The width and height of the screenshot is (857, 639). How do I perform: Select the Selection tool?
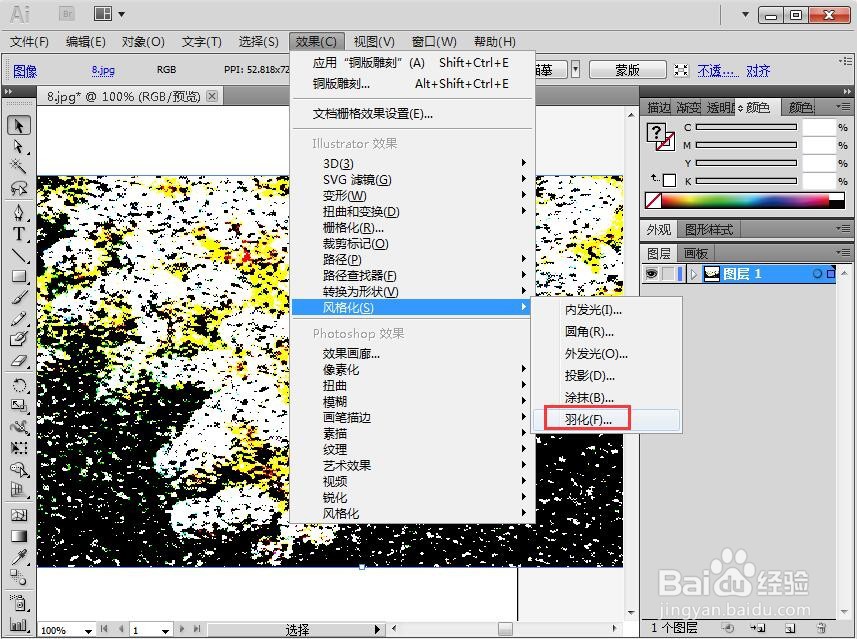[18, 124]
